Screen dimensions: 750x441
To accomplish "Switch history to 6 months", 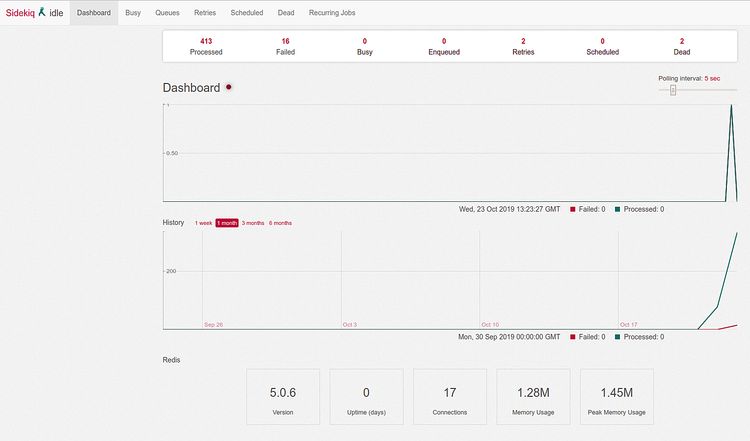I will pos(280,223).
